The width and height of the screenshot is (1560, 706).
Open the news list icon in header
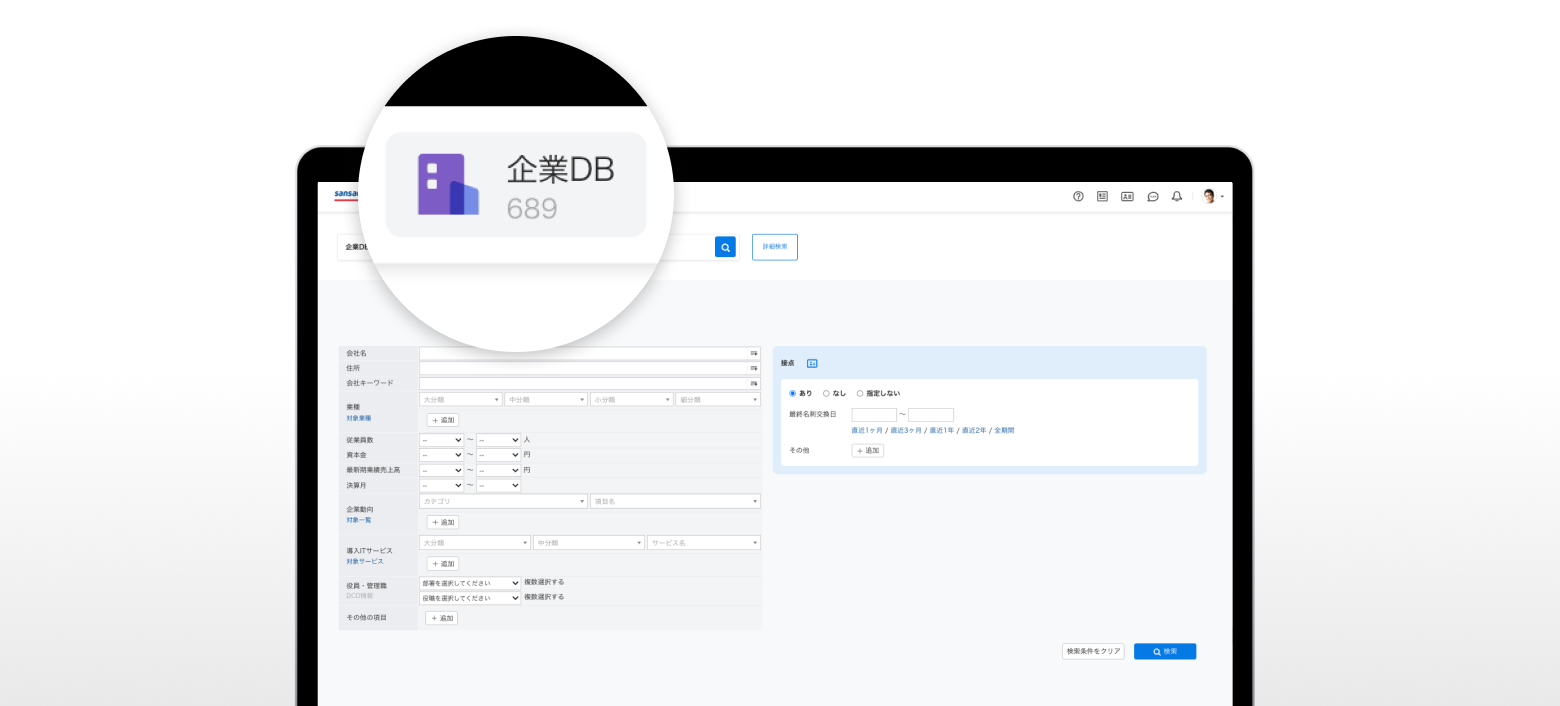[1102, 197]
